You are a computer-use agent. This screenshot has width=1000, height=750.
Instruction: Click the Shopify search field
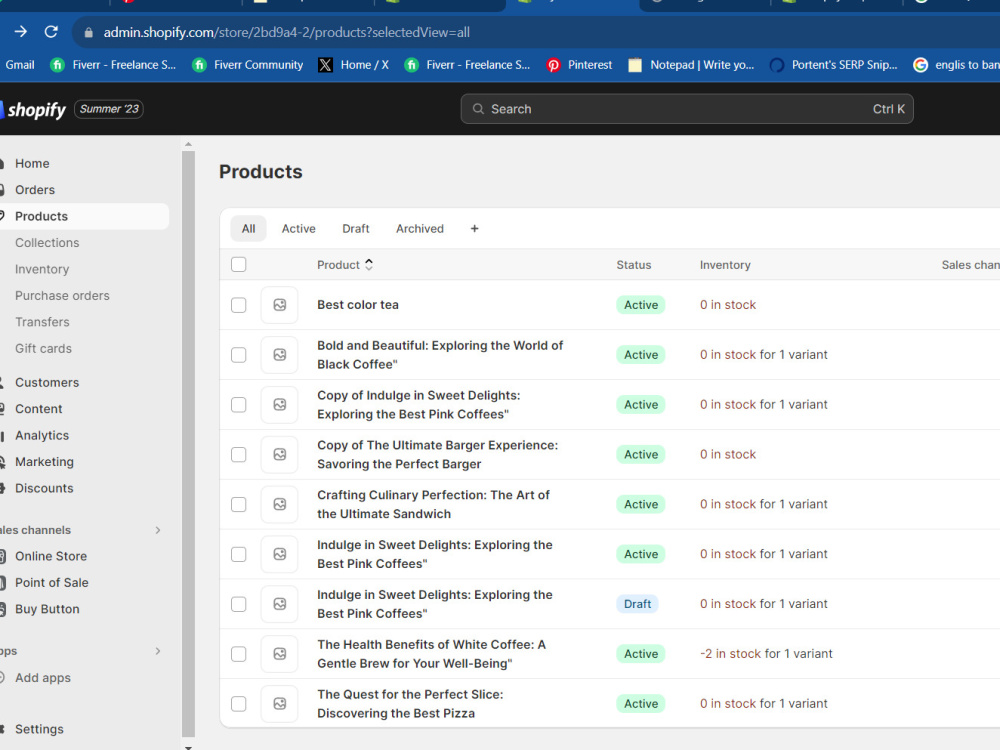tap(687, 109)
